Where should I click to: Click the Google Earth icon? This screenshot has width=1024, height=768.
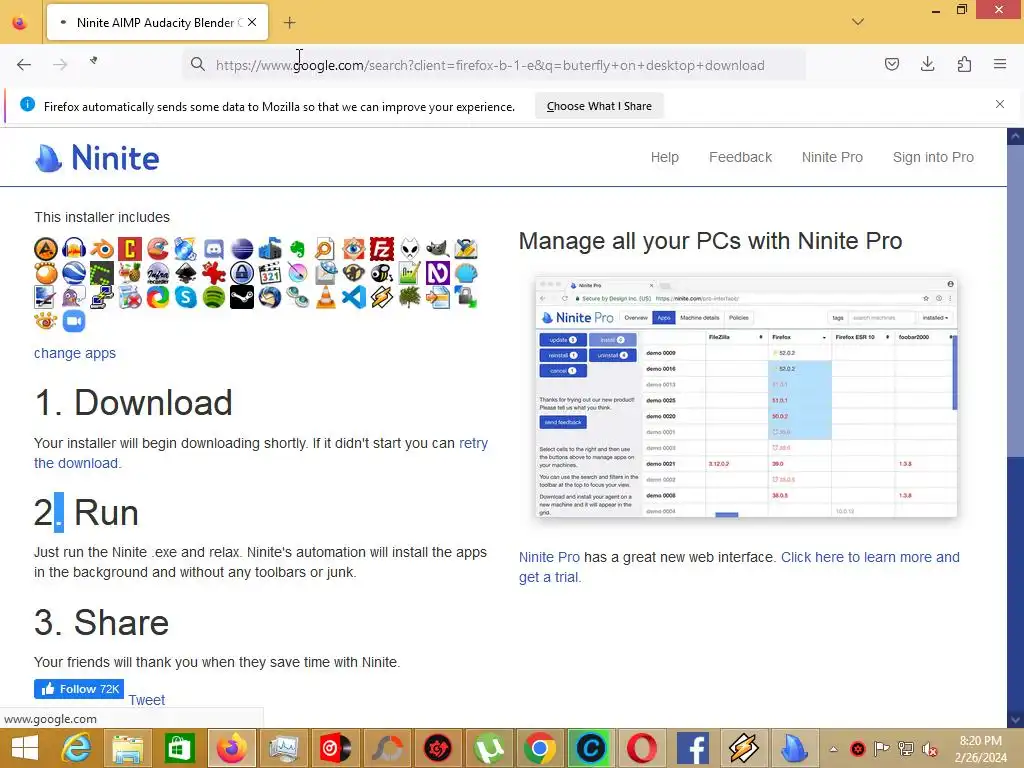click(74, 273)
